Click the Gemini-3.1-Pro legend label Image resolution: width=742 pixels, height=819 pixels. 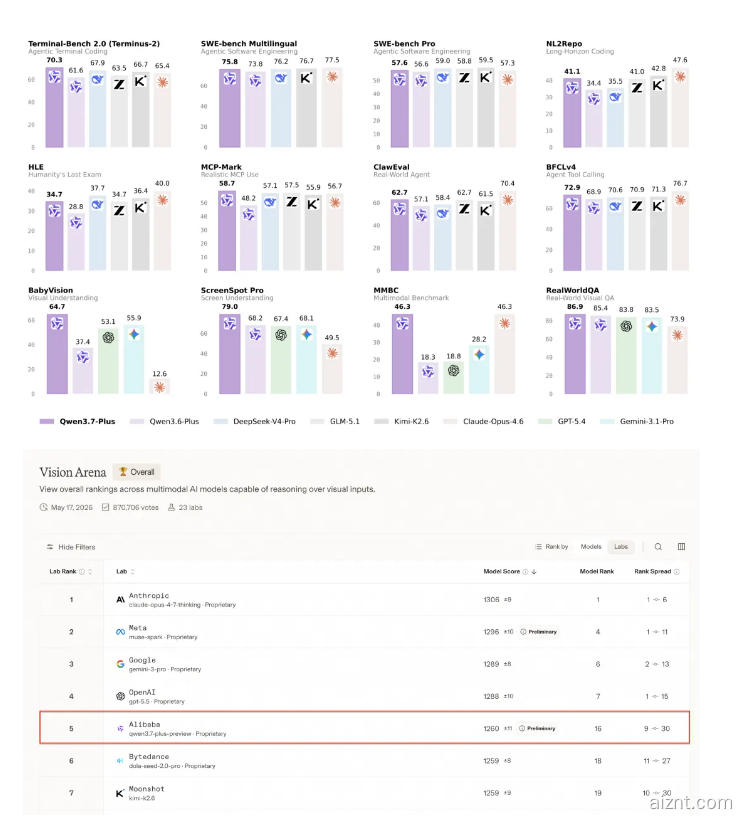[x=646, y=422]
